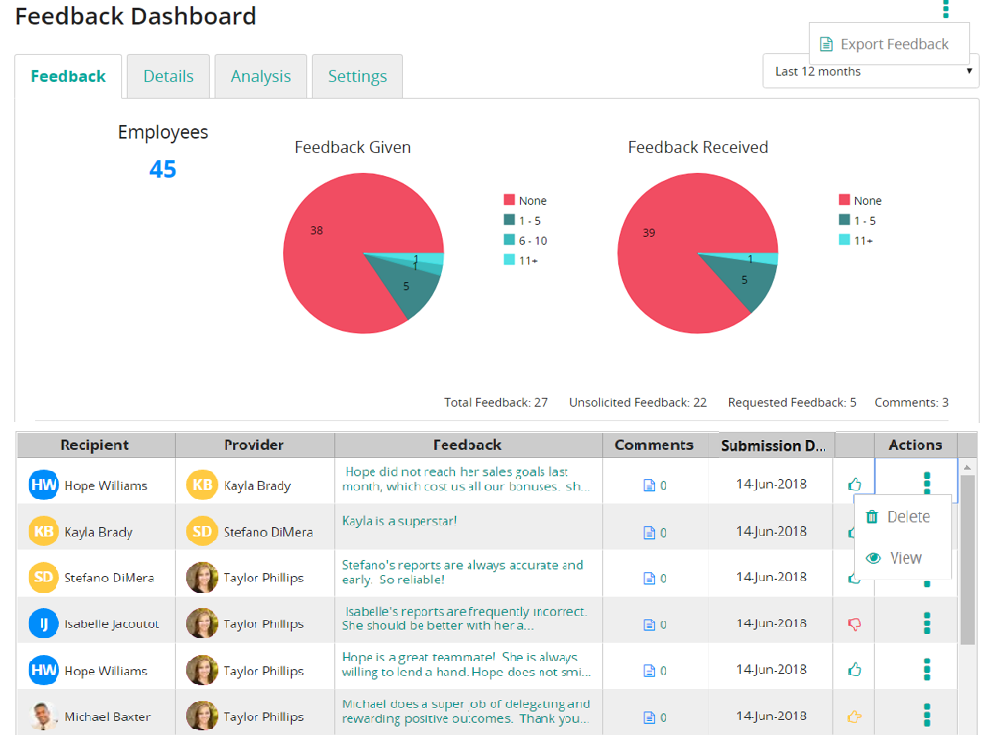Viewport: 982px width, 738px height.
Task: Toggle the None legend swatch in Feedback Given
Action: pyautogui.click(x=509, y=200)
